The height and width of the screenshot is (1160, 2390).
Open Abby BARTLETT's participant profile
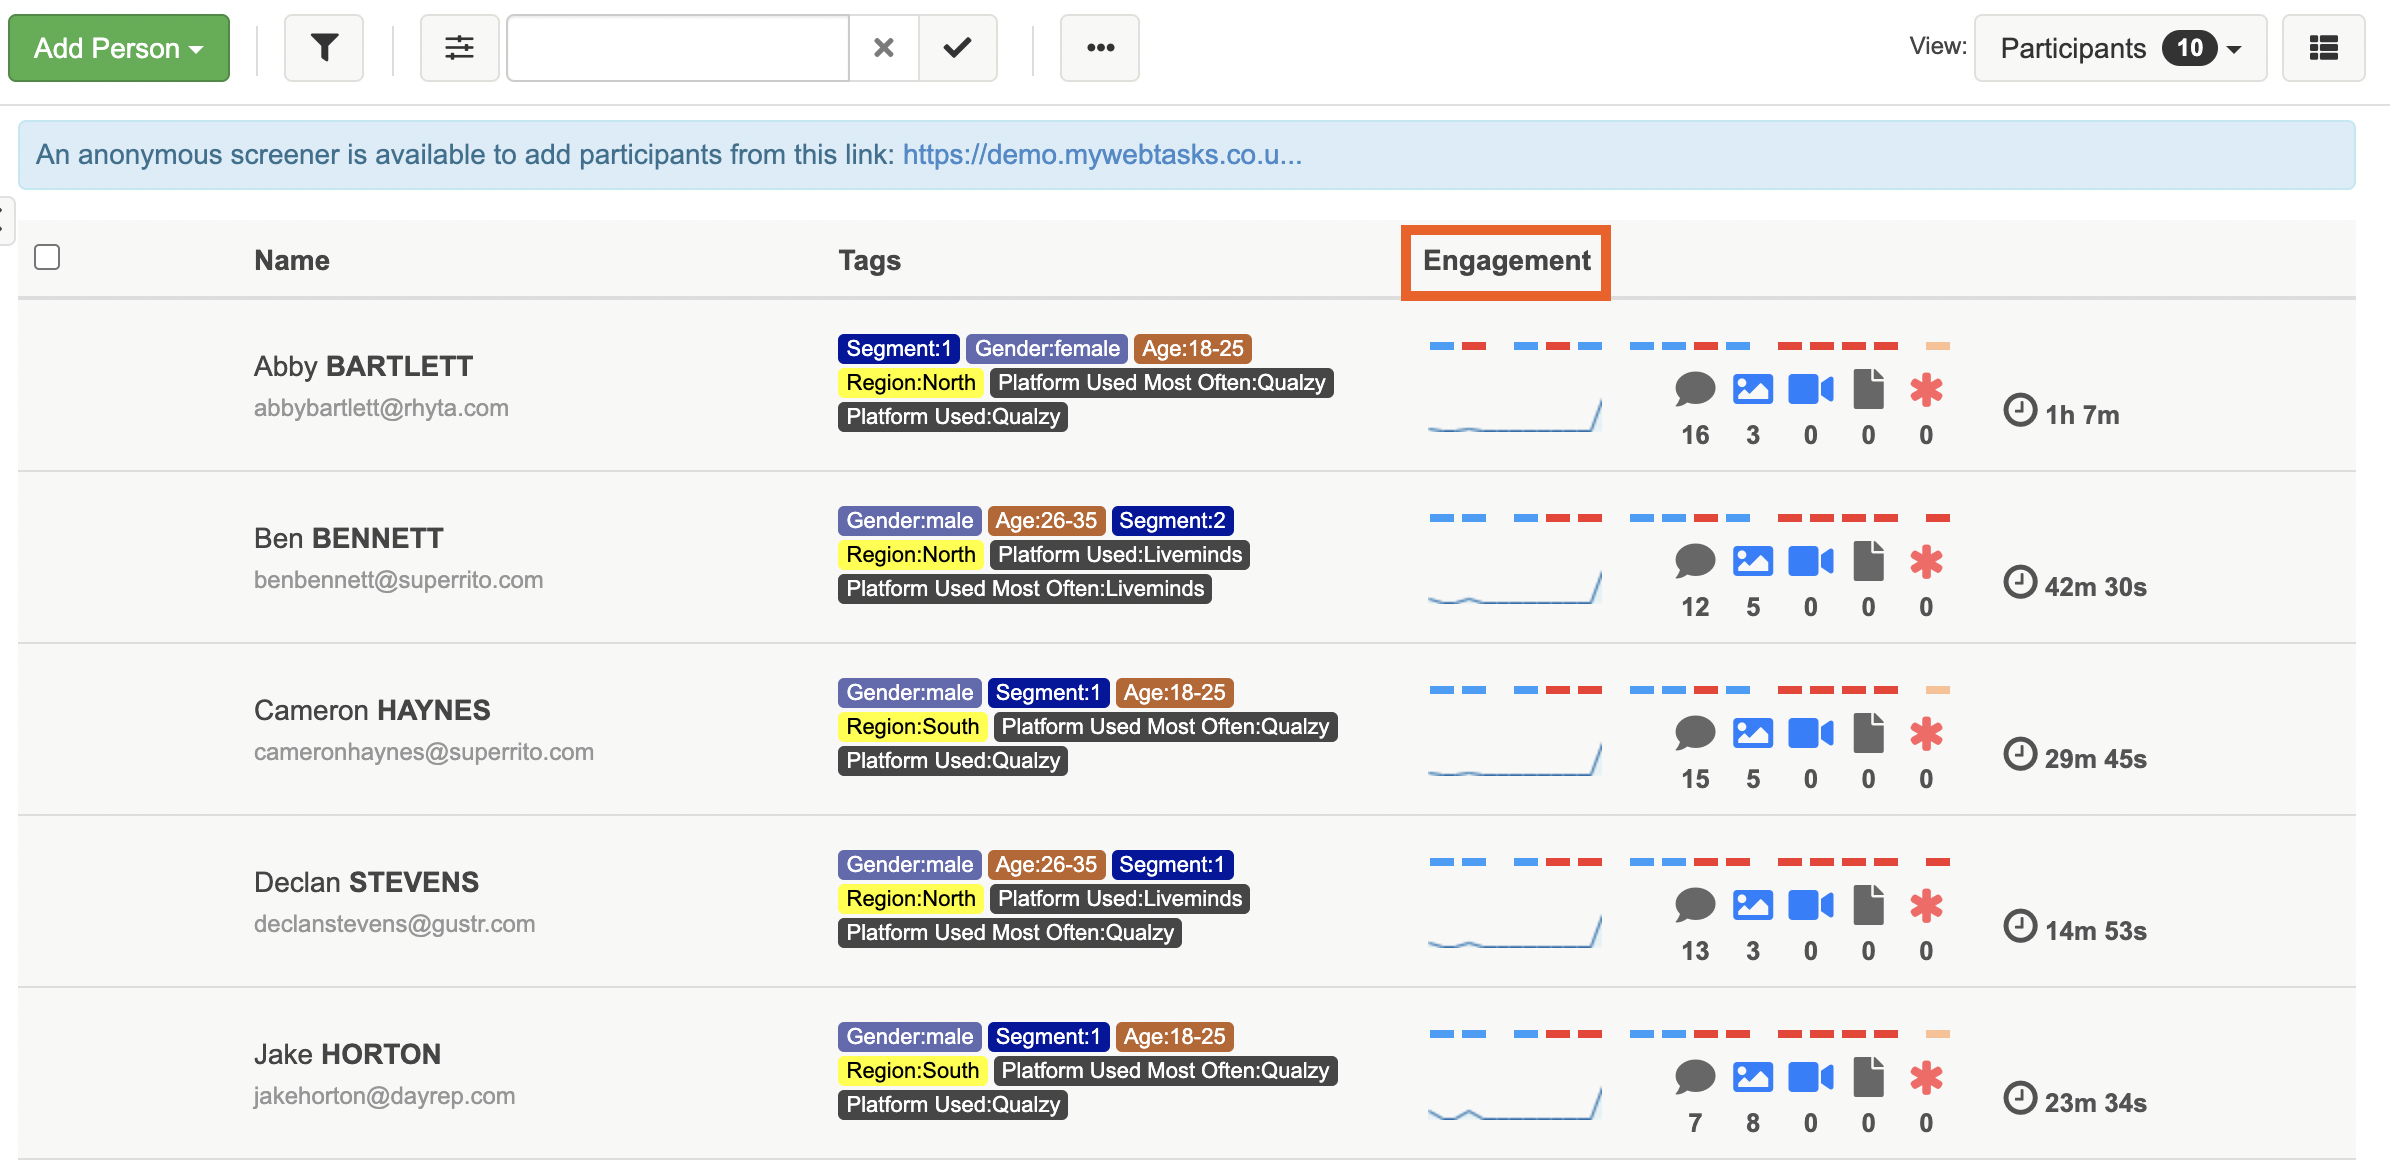(x=363, y=366)
